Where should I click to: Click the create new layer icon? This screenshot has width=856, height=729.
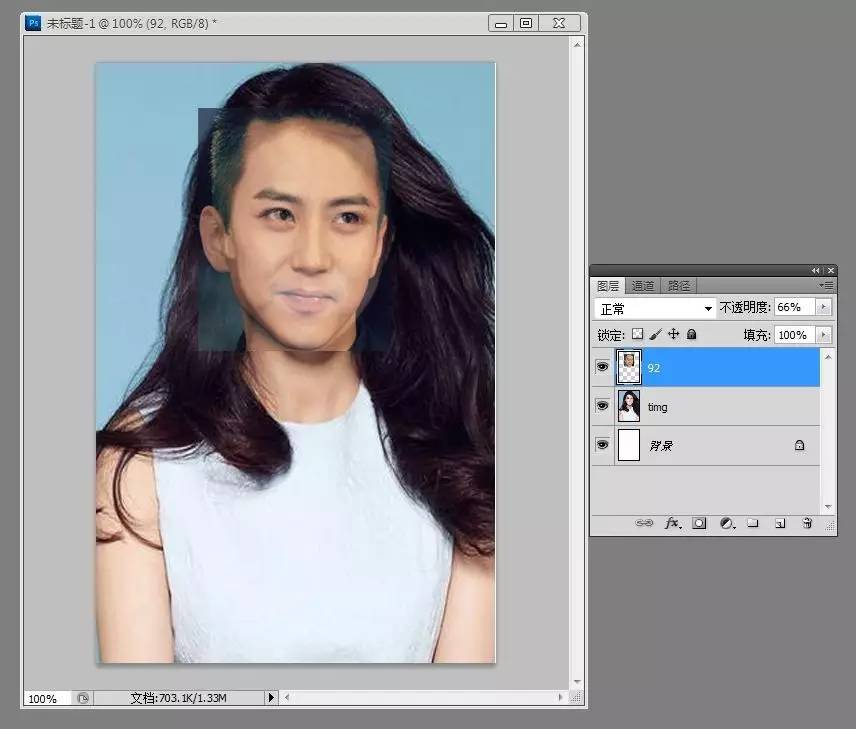[780, 523]
